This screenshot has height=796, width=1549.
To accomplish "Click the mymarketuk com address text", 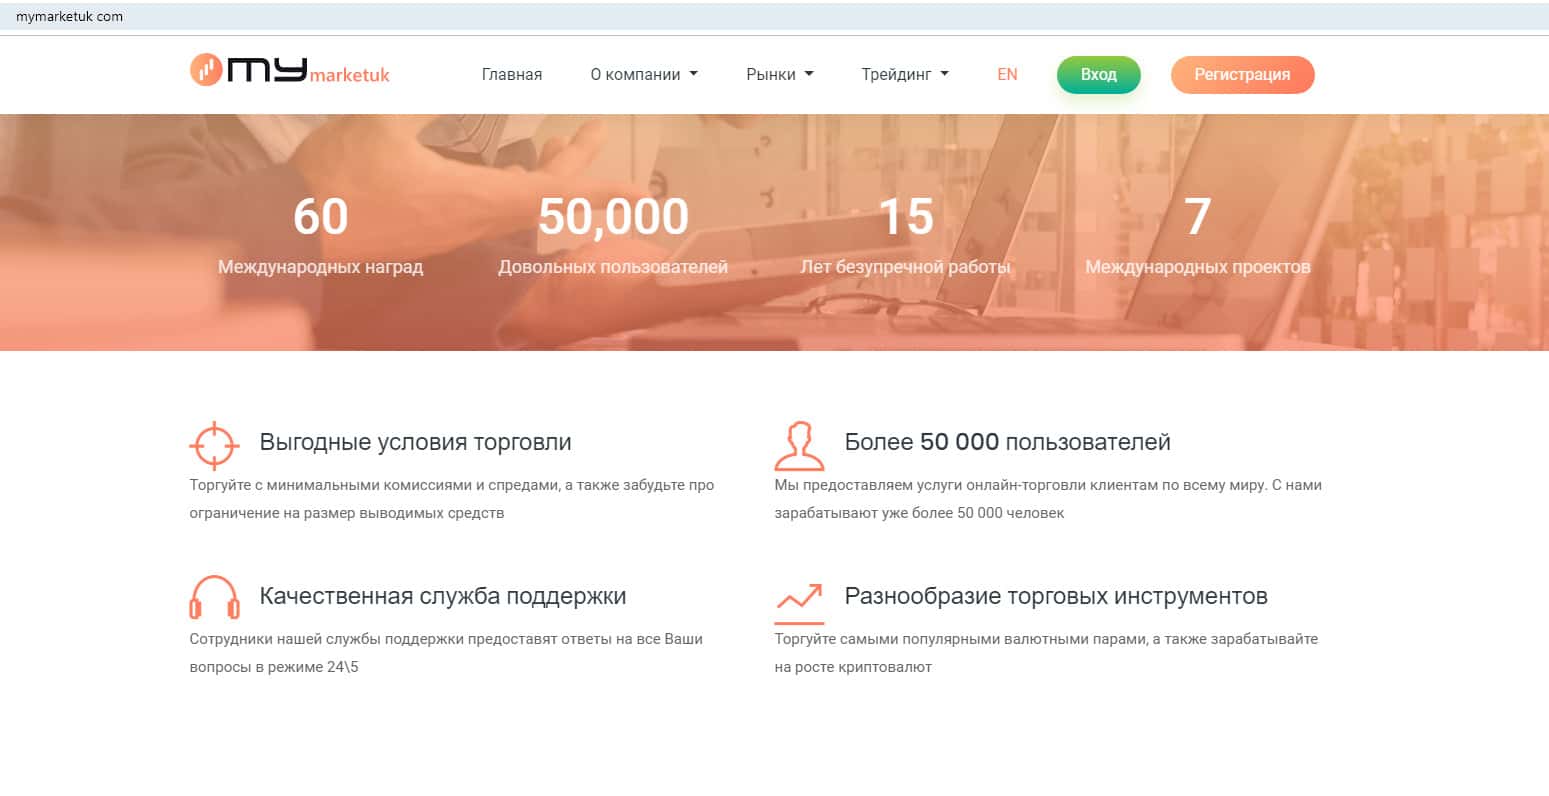I will click(69, 16).
